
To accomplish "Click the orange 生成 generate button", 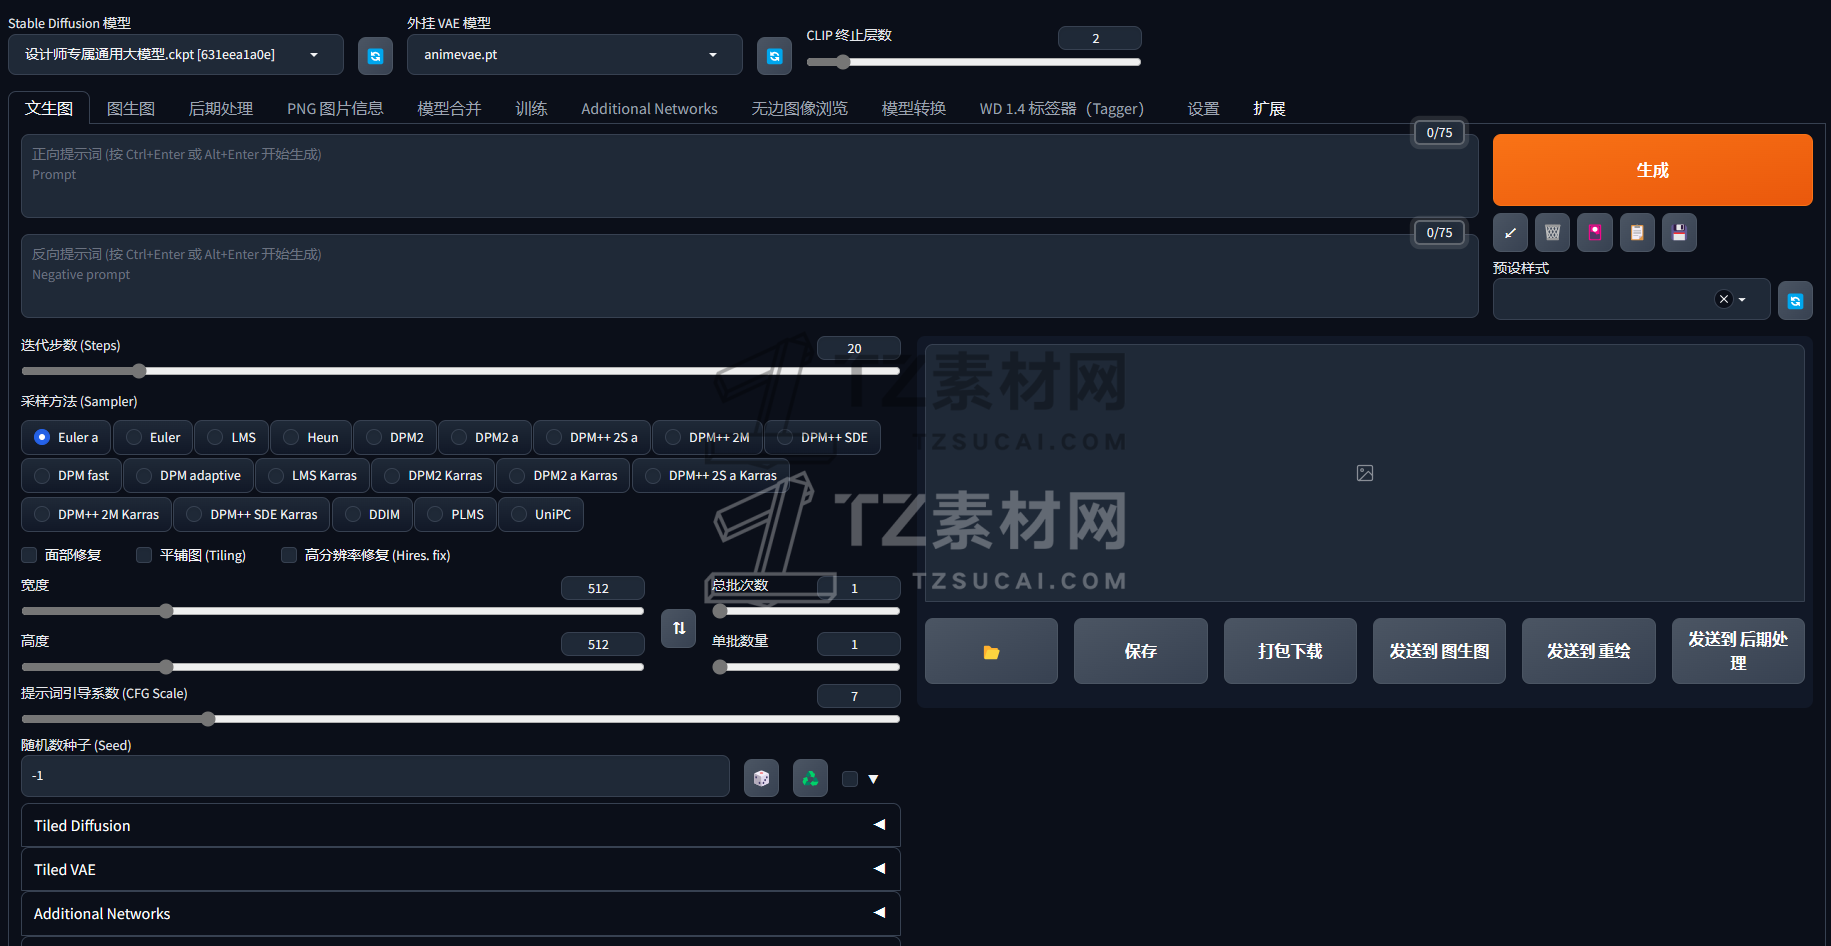I will coord(1652,170).
